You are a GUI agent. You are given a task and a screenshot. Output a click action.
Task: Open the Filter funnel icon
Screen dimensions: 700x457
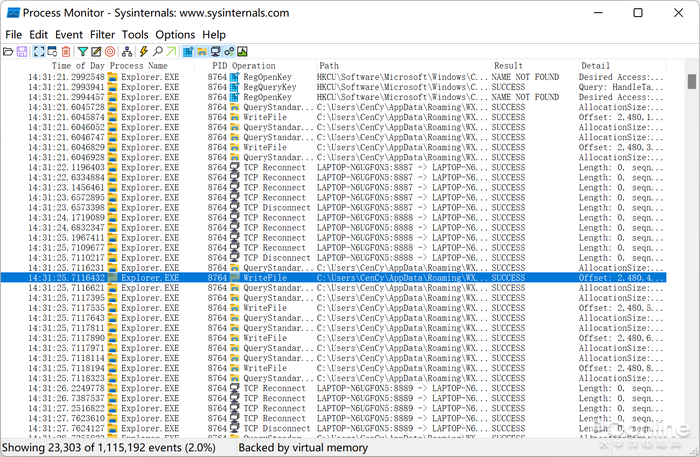(83, 51)
